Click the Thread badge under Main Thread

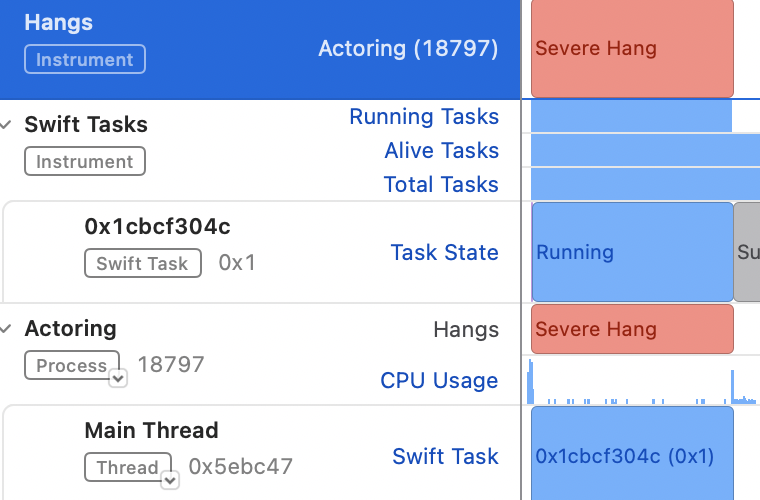pyautogui.click(x=128, y=467)
